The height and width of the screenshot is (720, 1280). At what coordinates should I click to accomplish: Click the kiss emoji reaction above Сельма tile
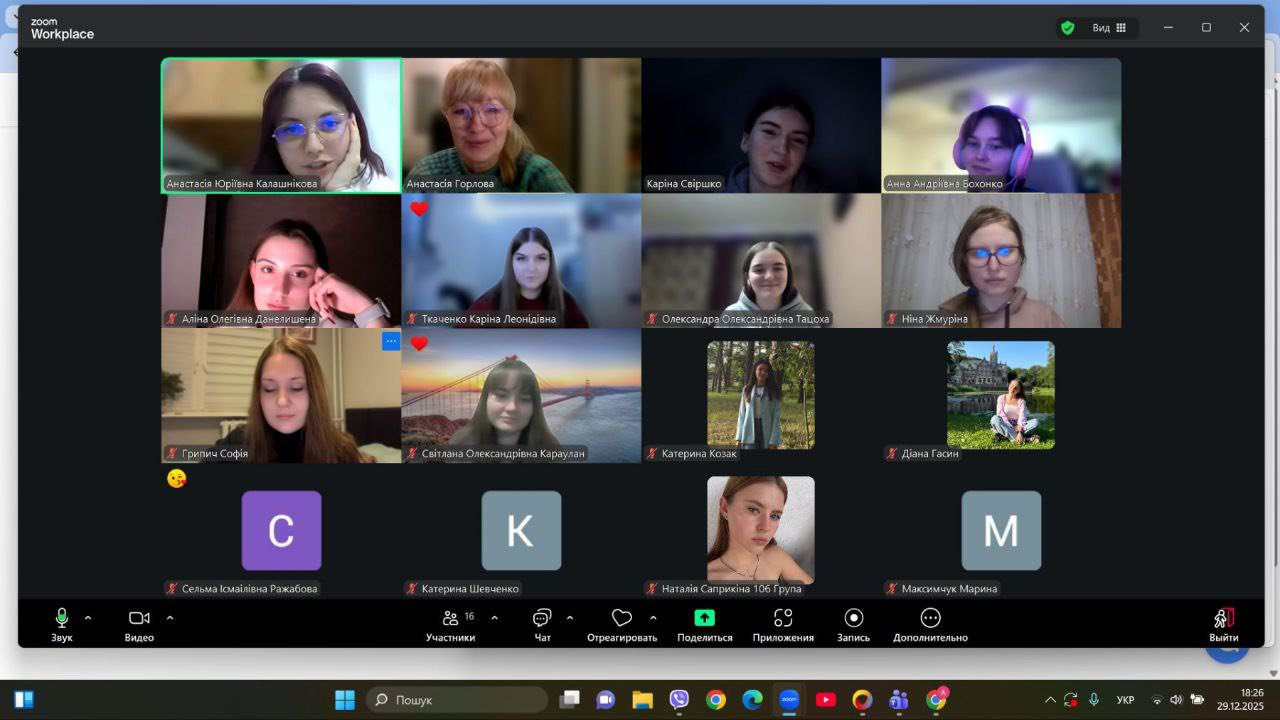pos(177,479)
